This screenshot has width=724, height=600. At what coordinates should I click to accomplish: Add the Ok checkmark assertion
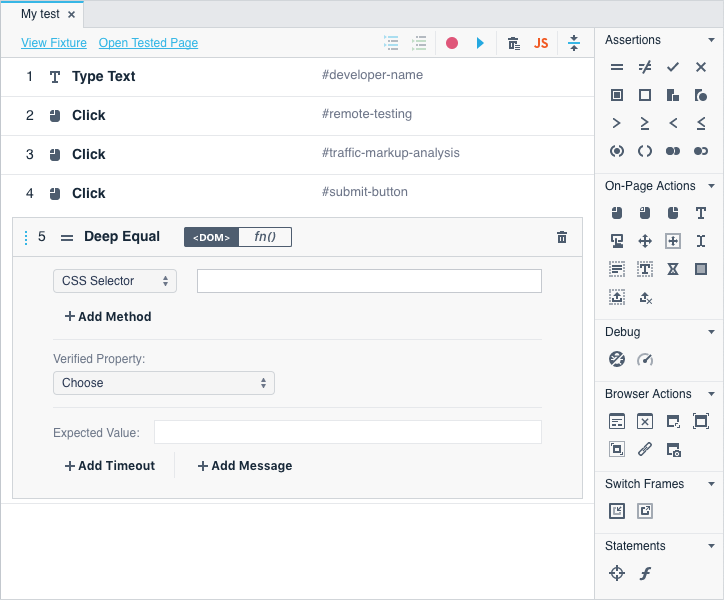[x=673, y=67]
